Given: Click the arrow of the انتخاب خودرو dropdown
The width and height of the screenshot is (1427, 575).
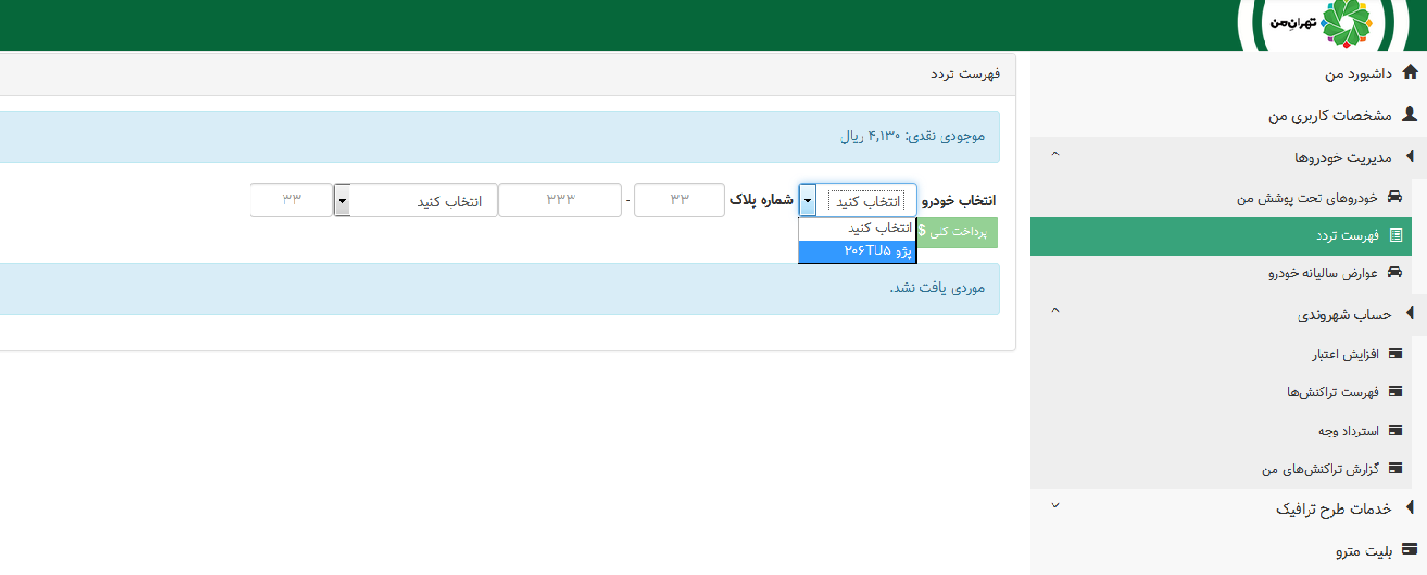Looking at the screenshot, I should pyautogui.click(x=807, y=200).
